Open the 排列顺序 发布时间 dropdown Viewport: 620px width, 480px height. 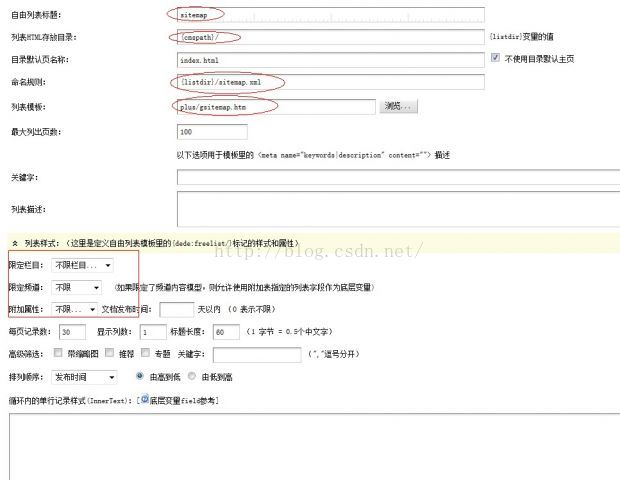pyautogui.click(x=84, y=377)
